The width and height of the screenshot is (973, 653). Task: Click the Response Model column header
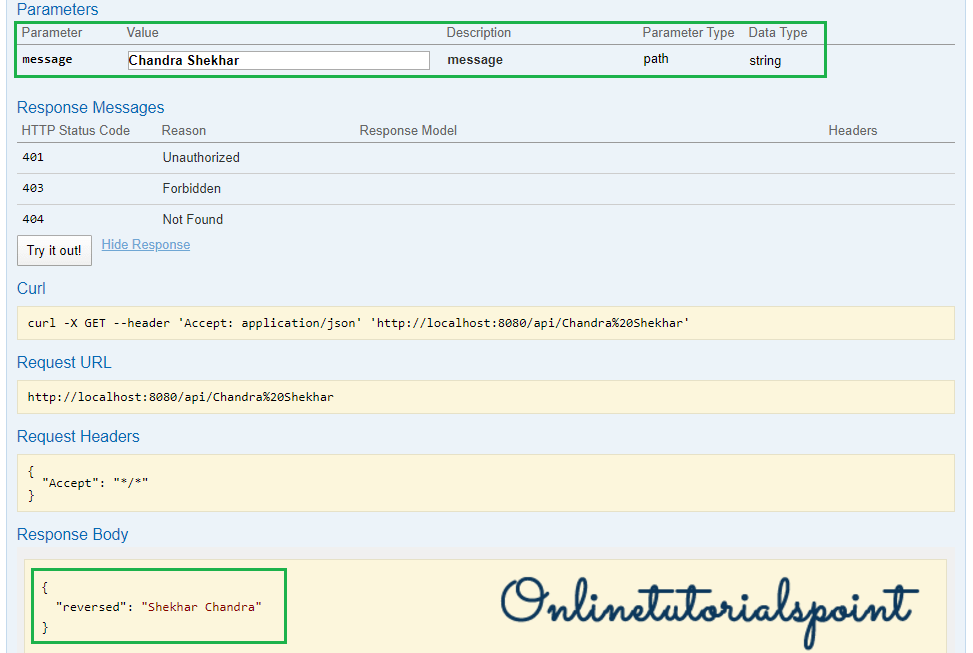click(x=408, y=131)
